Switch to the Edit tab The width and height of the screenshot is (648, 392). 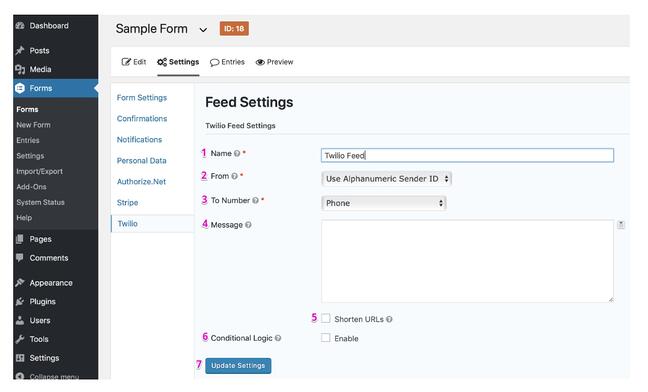(x=133, y=62)
